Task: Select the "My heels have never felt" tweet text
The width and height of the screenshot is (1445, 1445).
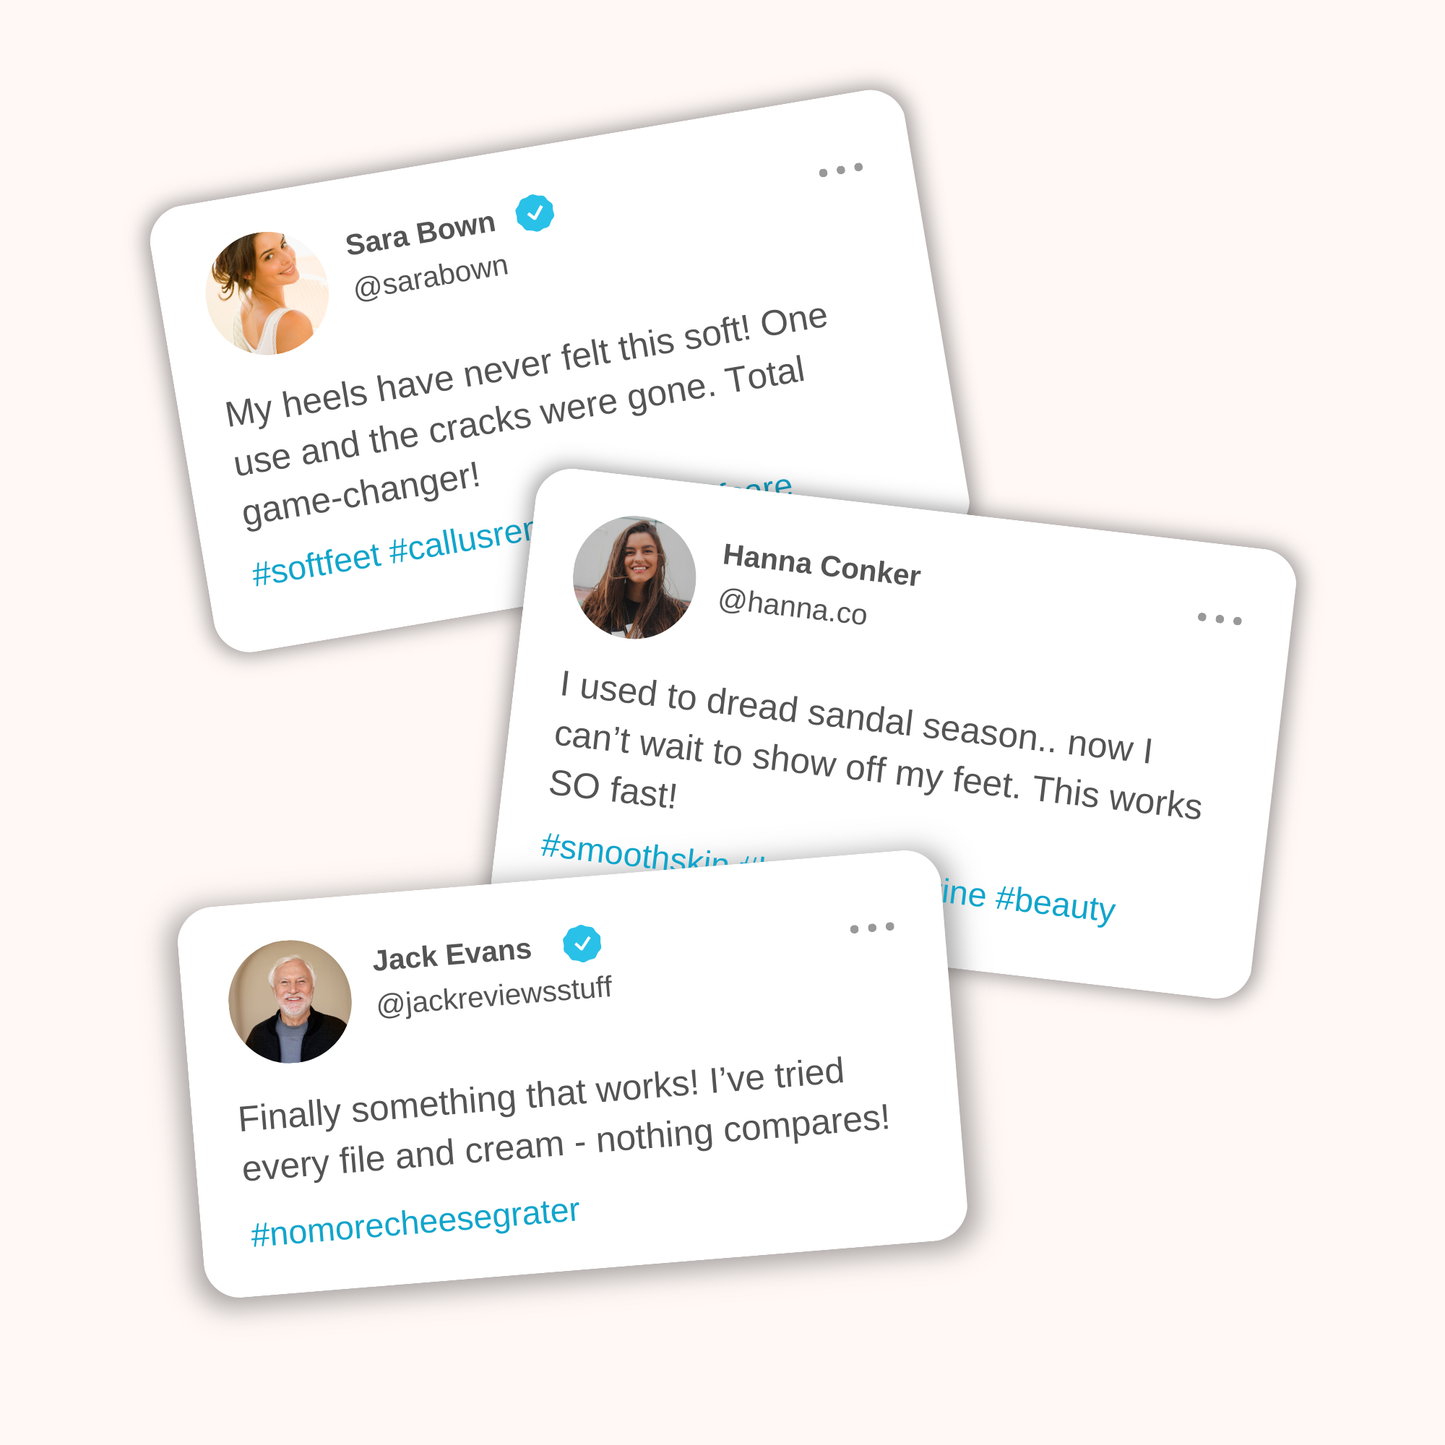Action: 520,415
